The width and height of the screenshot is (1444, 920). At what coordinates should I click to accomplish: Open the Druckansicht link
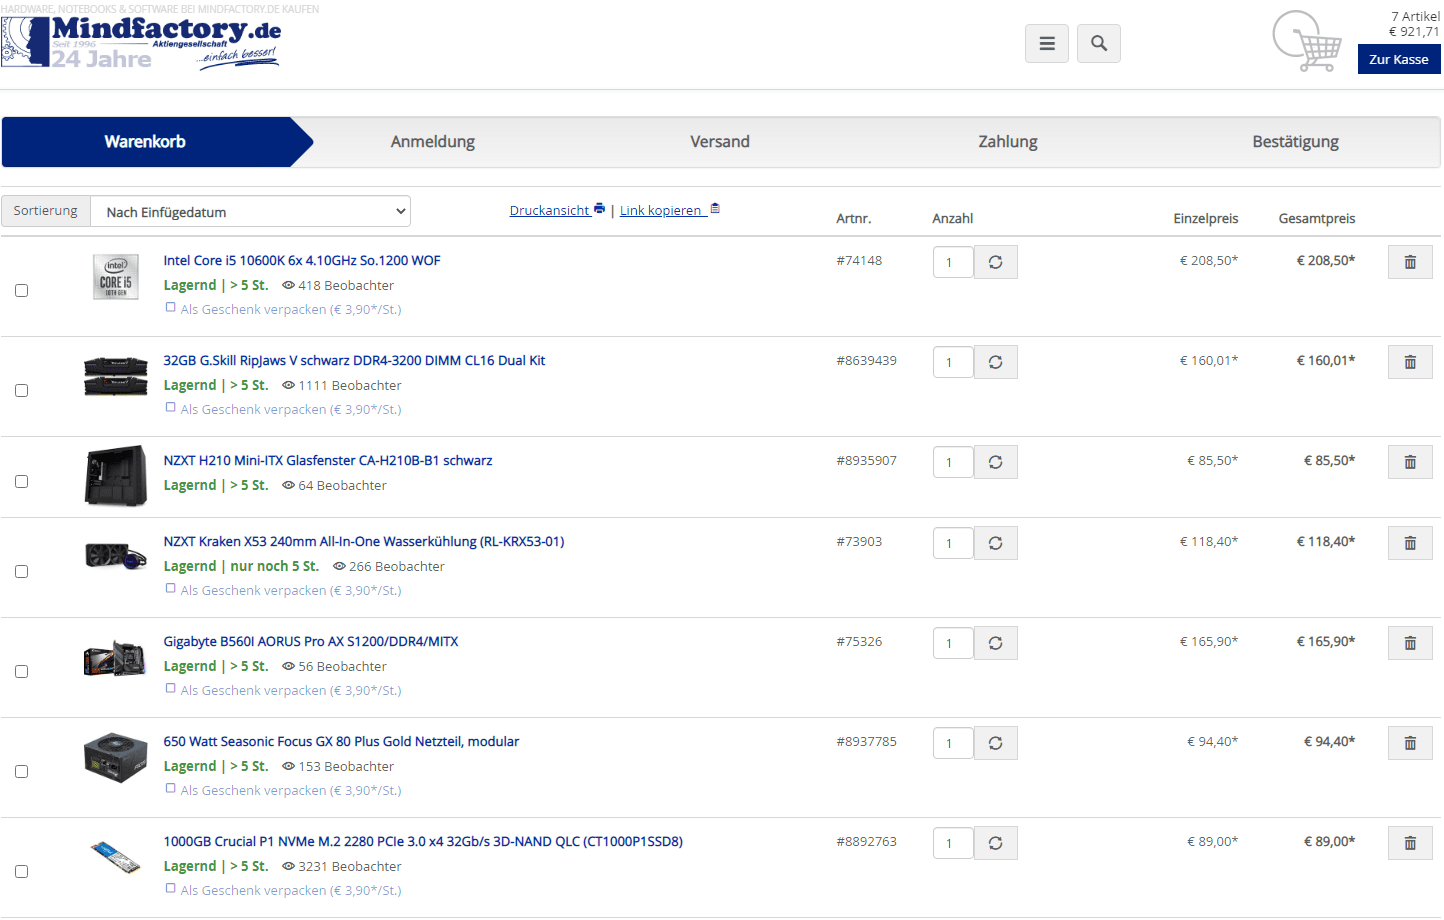click(550, 210)
